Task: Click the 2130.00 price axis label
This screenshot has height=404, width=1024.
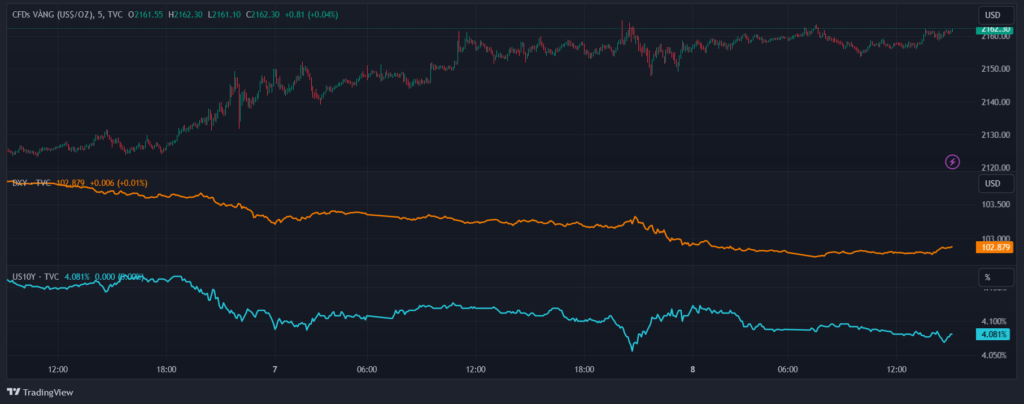Action: pos(994,135)
